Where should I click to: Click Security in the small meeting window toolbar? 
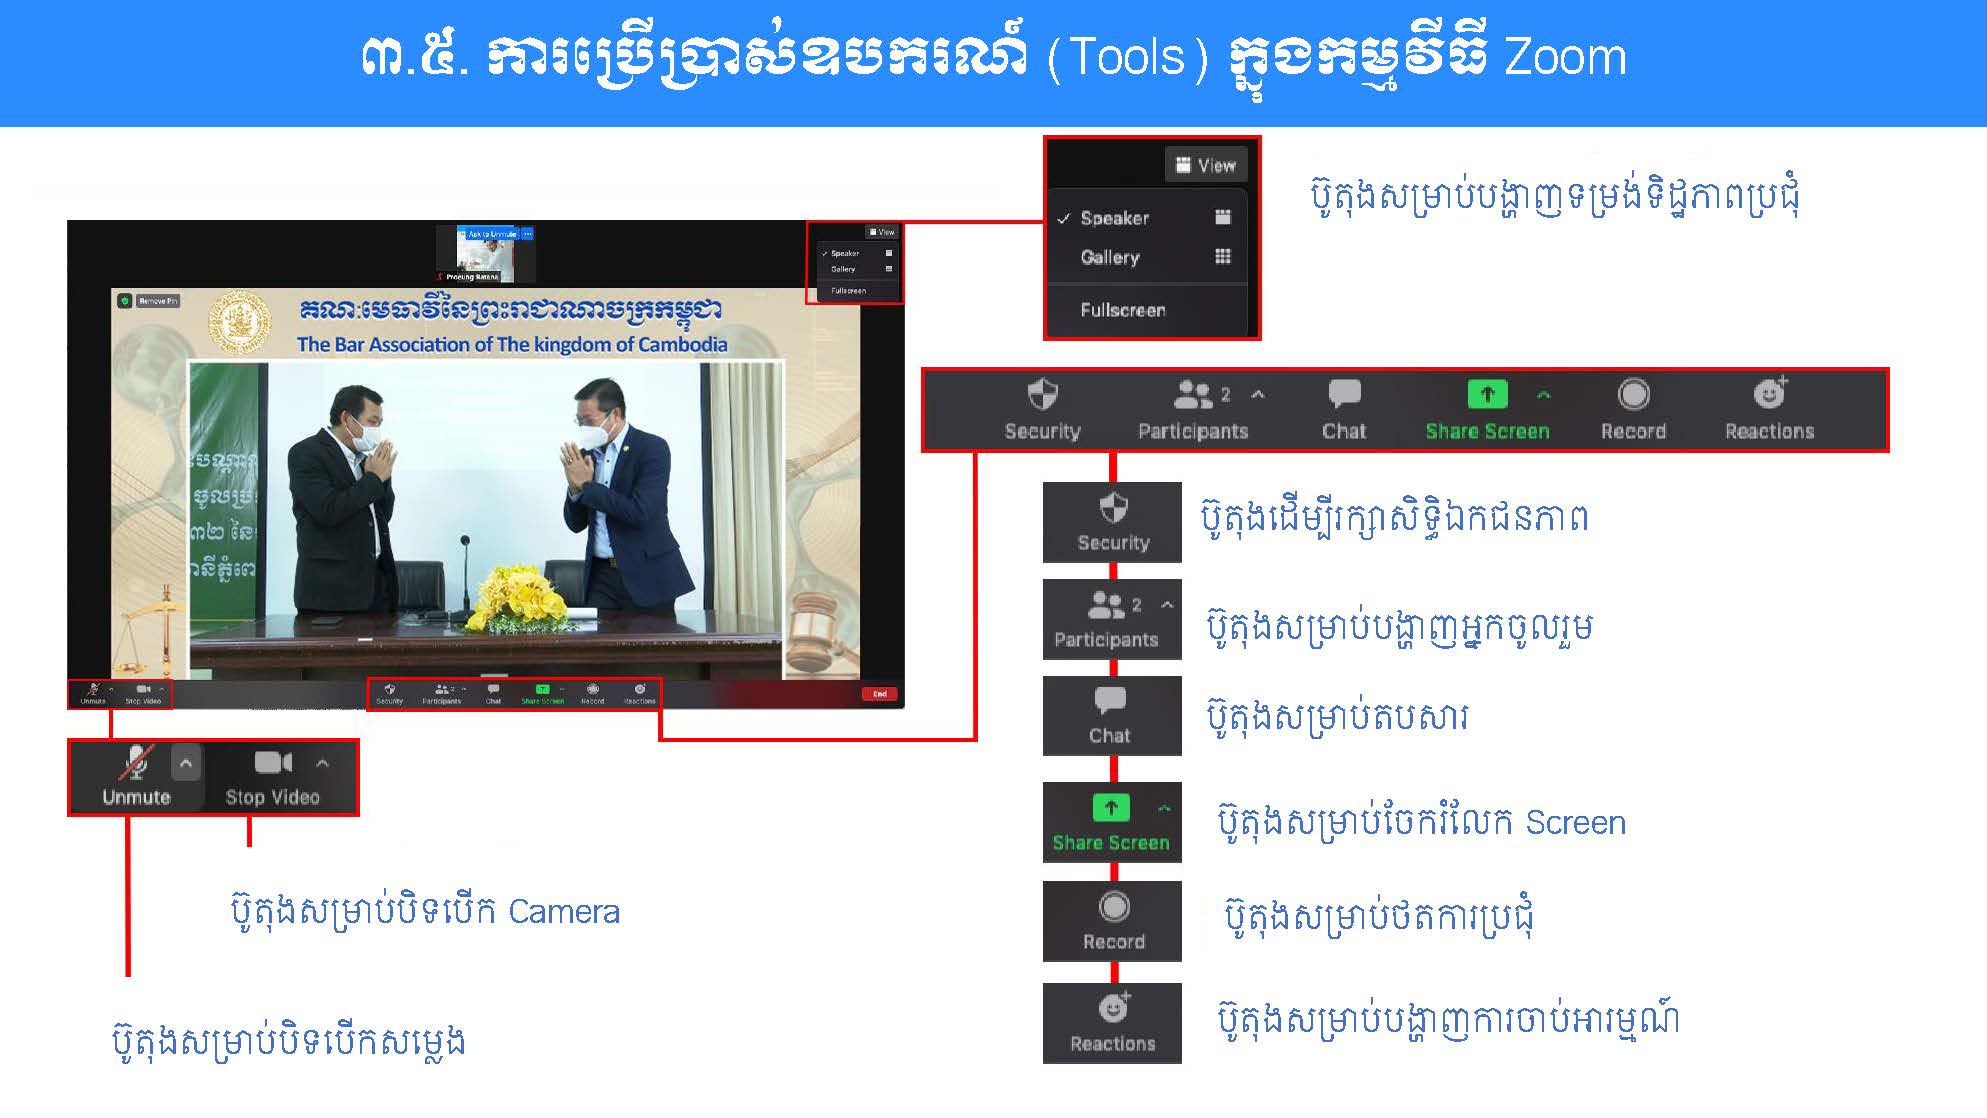point(389,694)
